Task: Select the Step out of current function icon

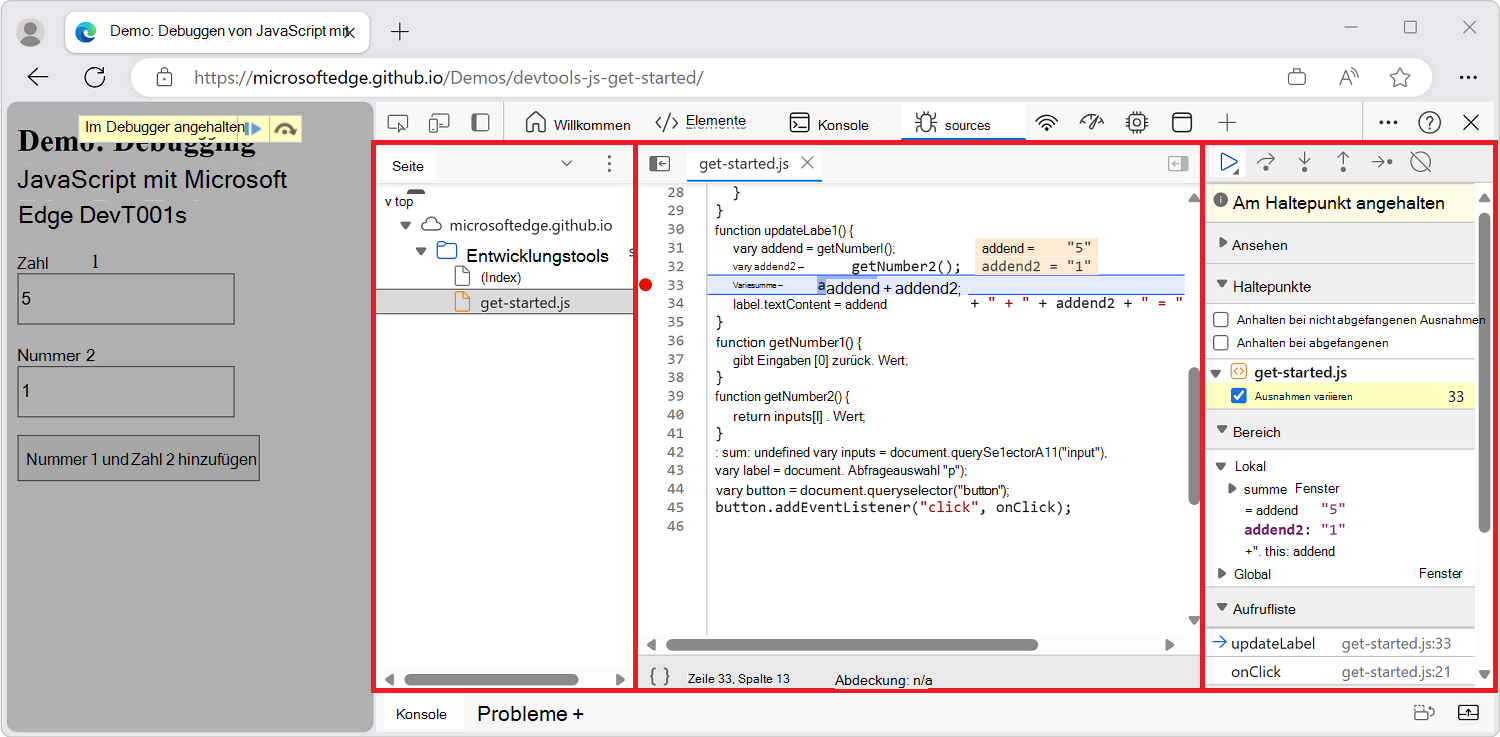Action: coord(1343,161)
